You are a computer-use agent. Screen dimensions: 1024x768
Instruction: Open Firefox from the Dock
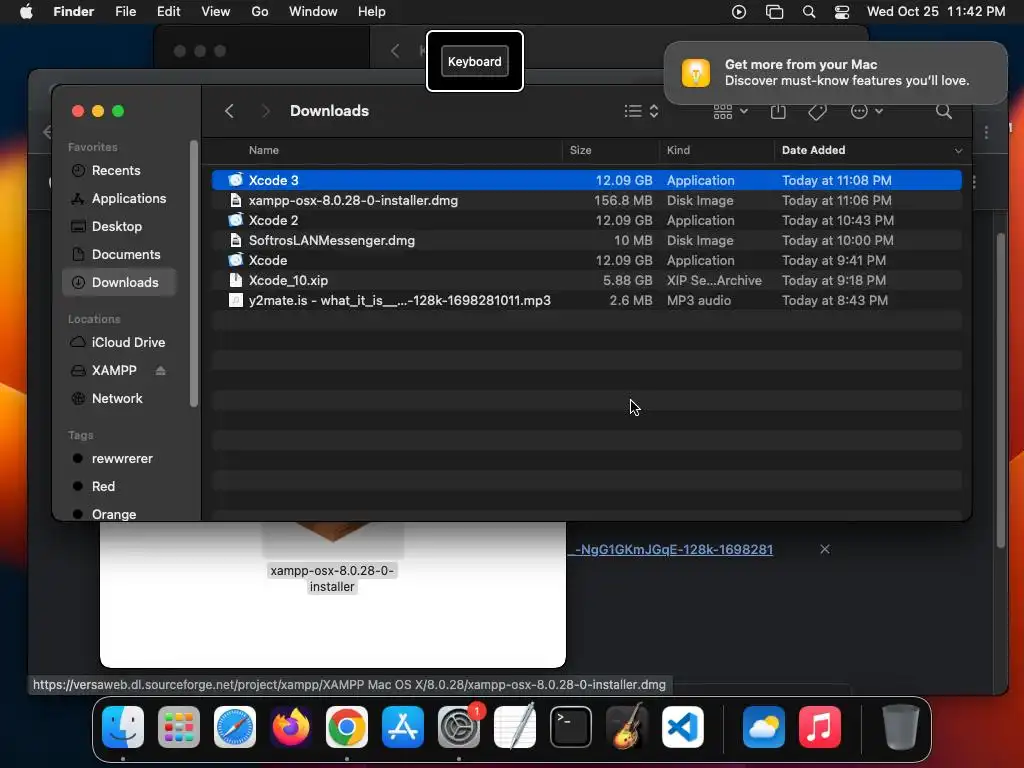click(291, 727)
